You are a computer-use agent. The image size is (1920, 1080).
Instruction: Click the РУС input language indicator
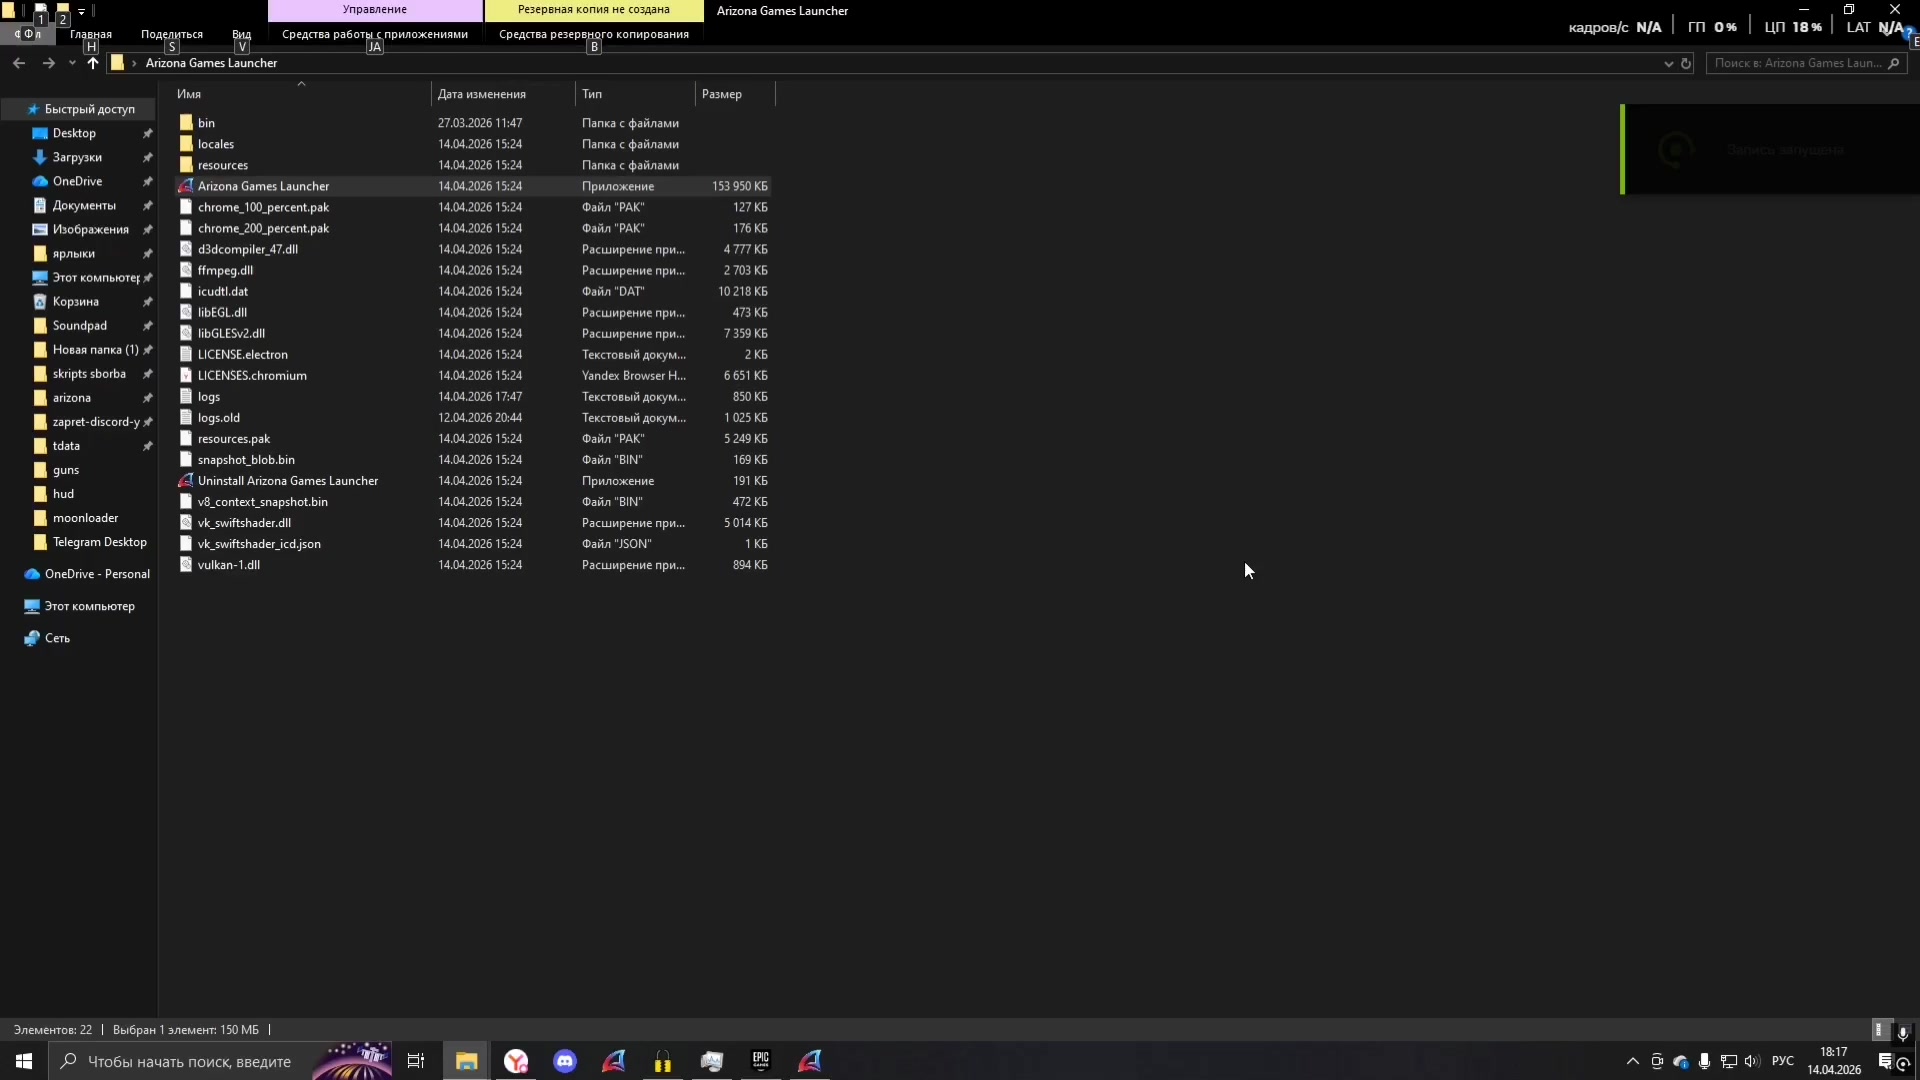(x=1783, y=1061)
